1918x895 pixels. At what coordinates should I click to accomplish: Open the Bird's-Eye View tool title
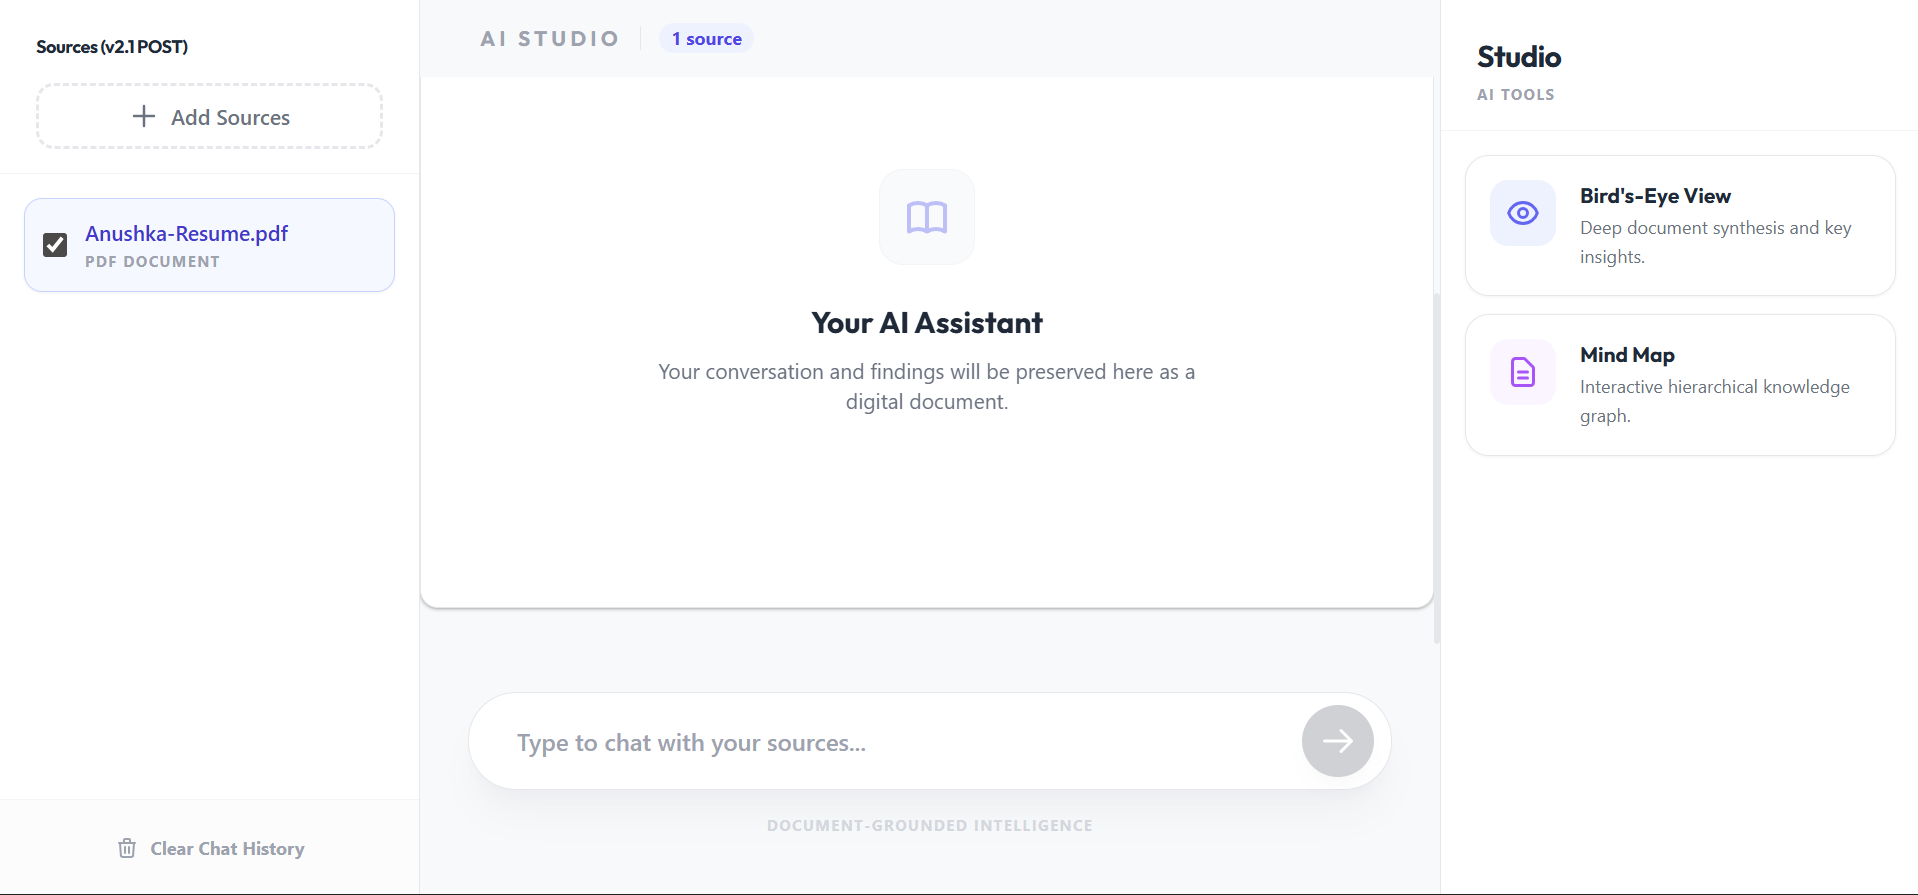1655,196
